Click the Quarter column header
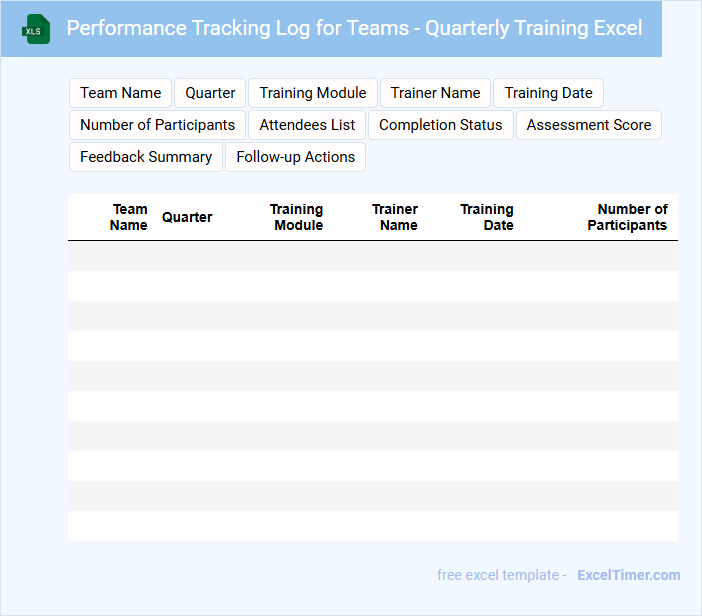This screenshot has height=616, width=702. click(x=187, y=217)
